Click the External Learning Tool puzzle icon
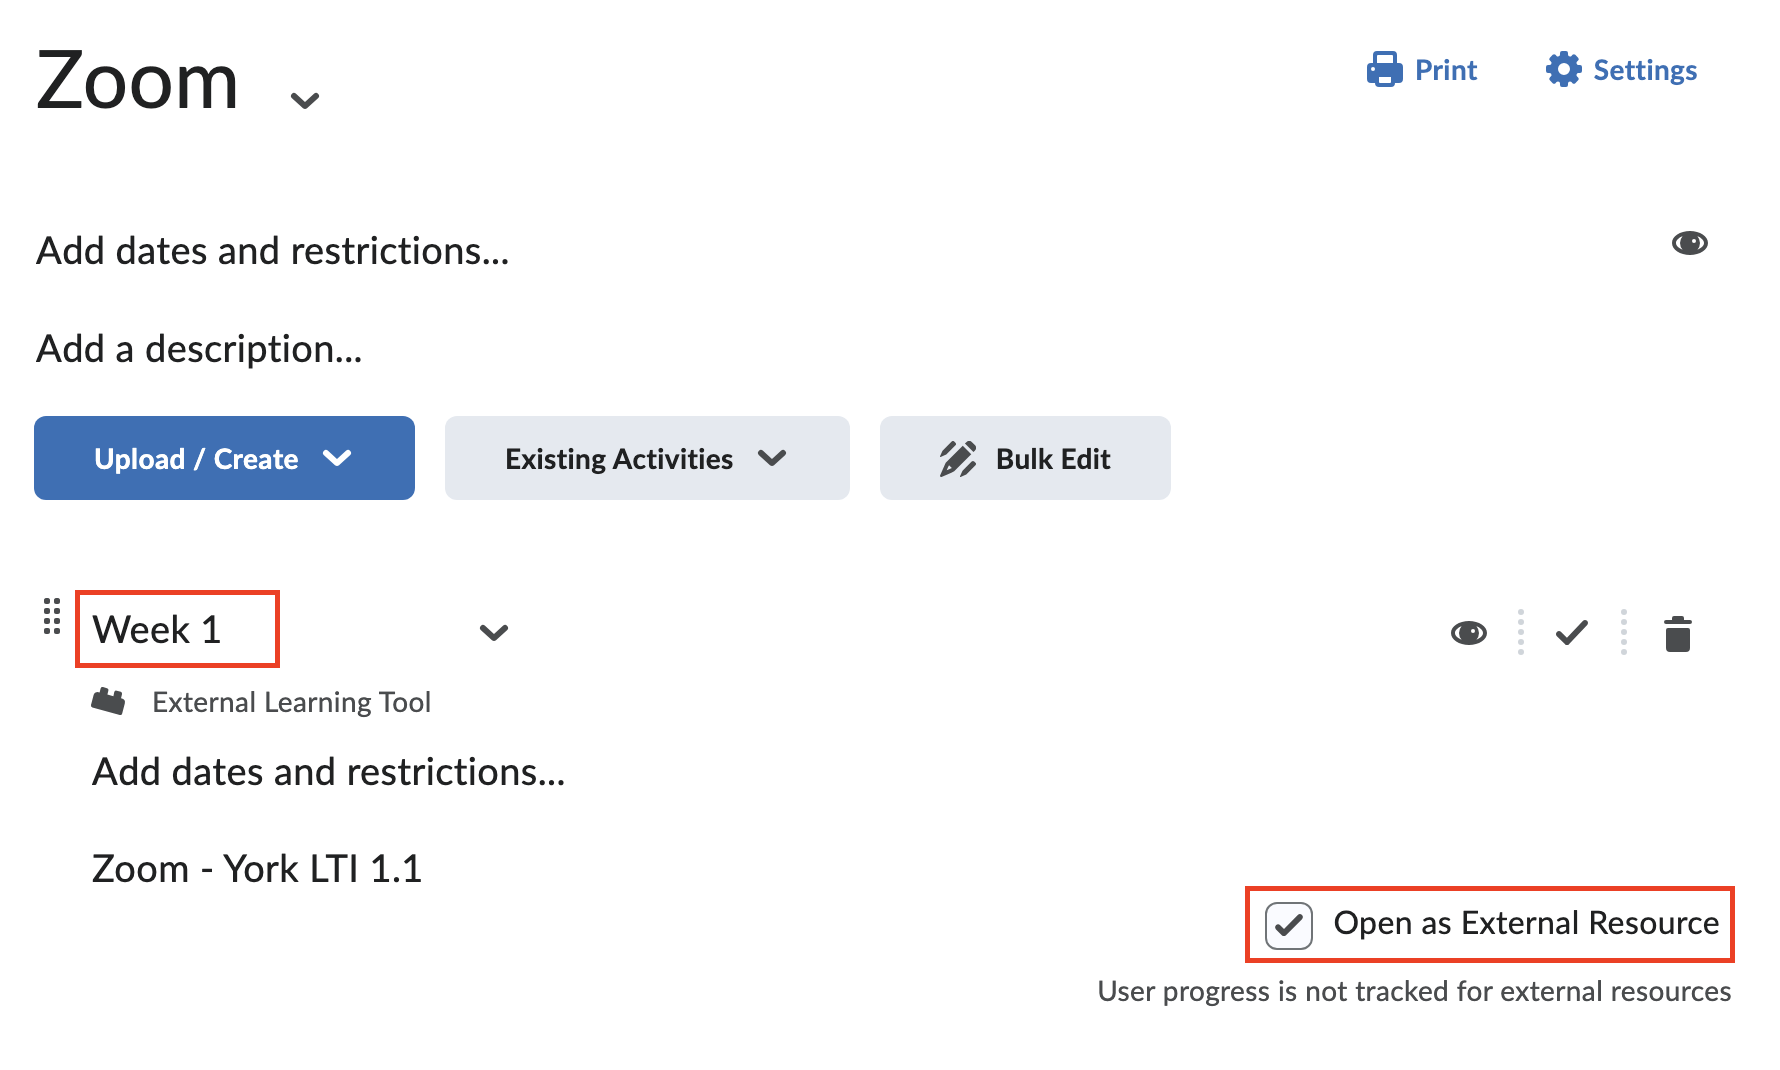This screenshot has width=1780, height=1070. (x=108, y=702)
